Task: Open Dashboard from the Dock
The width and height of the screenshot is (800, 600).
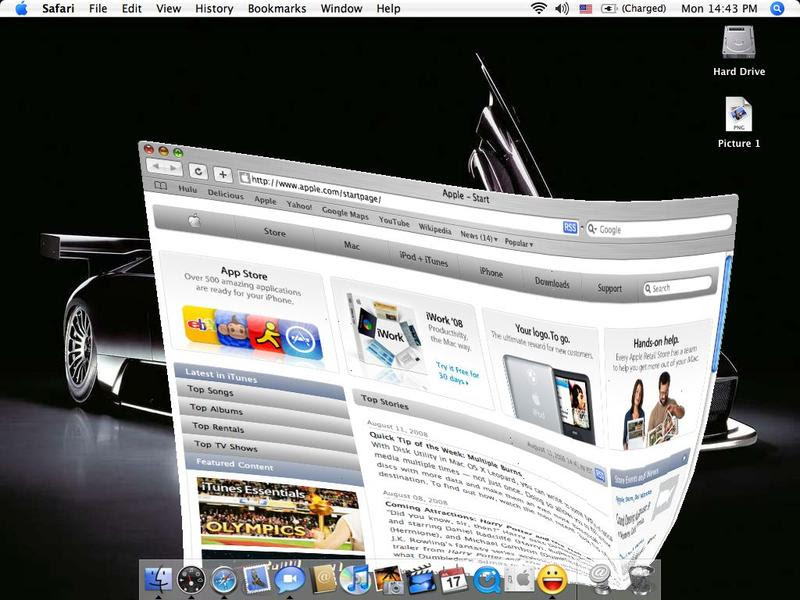Action: (191, 580)
